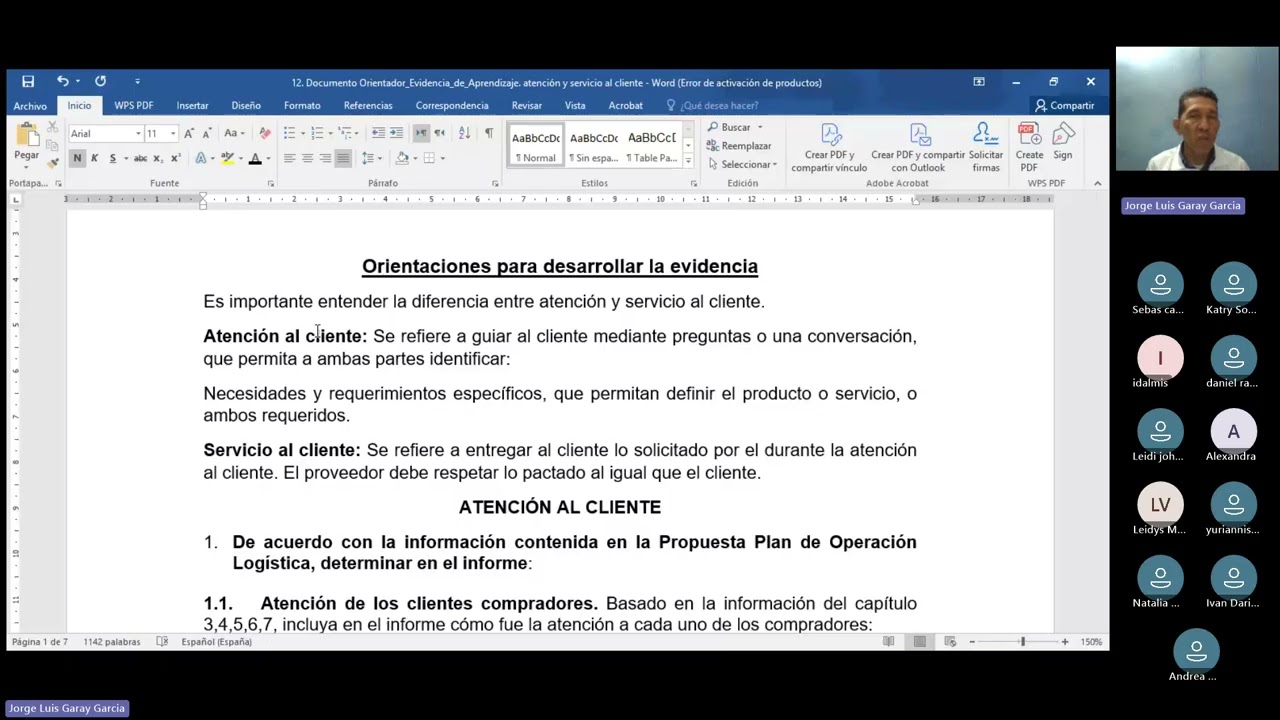Expand the numbered list options arrow
The height and width of the screenshot is (720, 1280).
[330, 133]
